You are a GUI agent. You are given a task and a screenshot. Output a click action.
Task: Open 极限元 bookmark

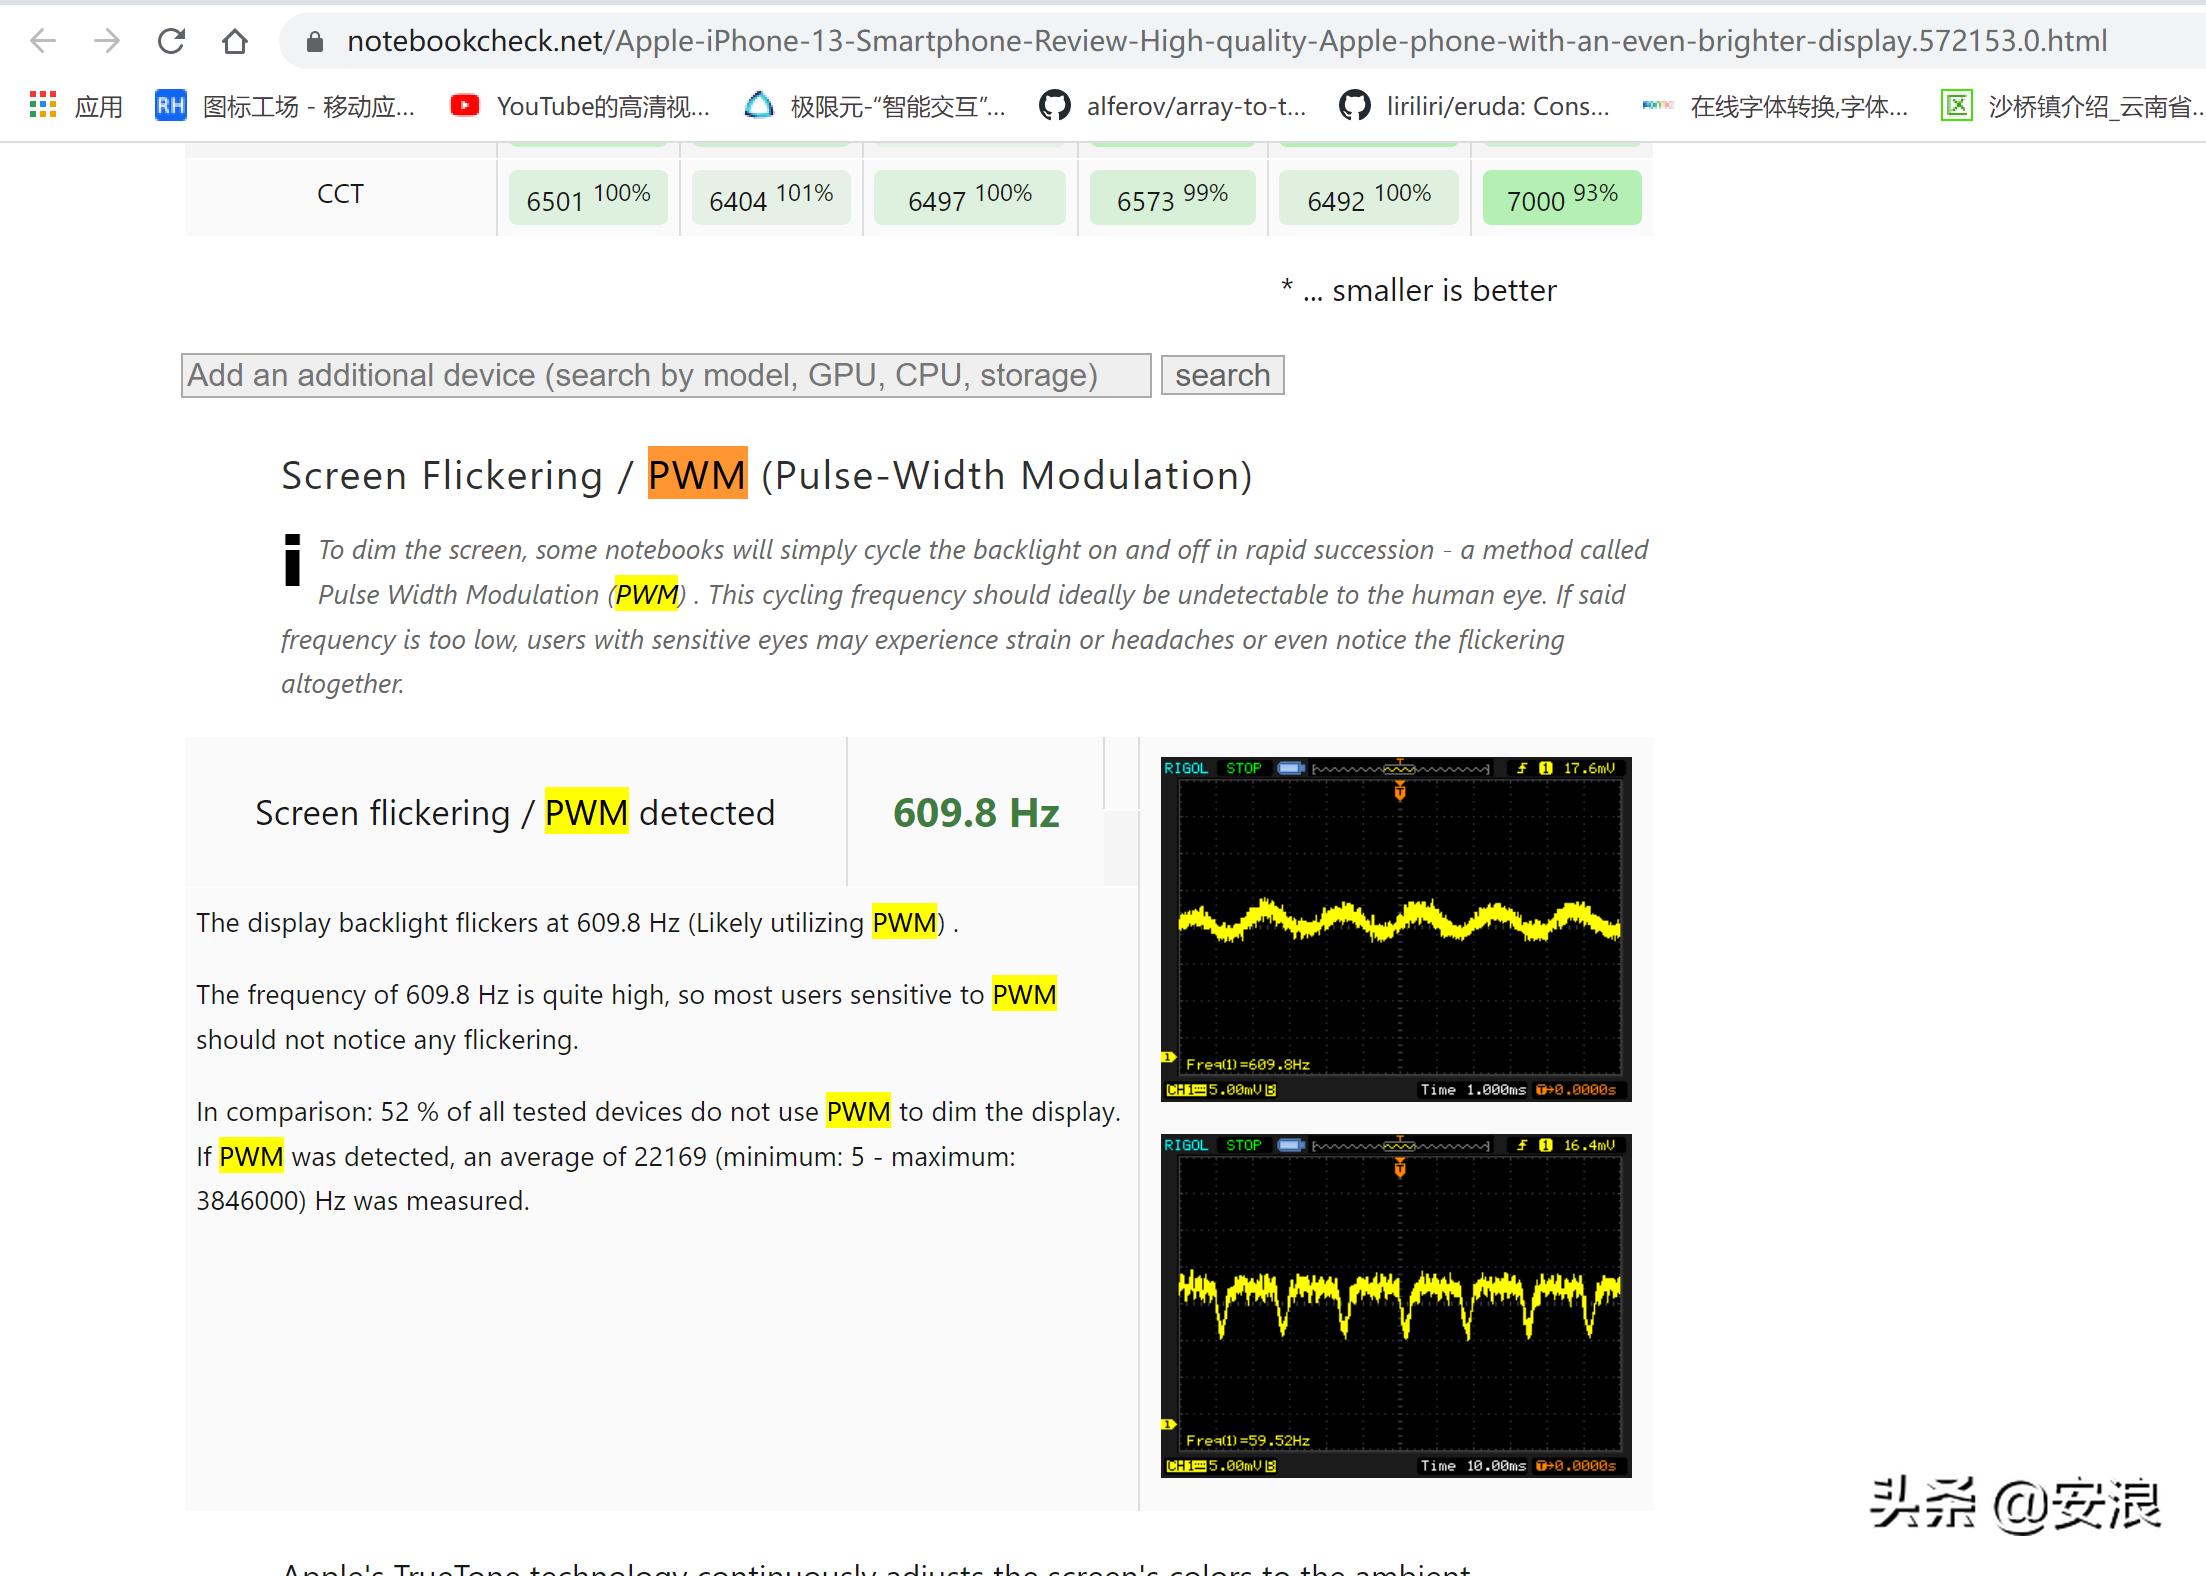point(876,106)
